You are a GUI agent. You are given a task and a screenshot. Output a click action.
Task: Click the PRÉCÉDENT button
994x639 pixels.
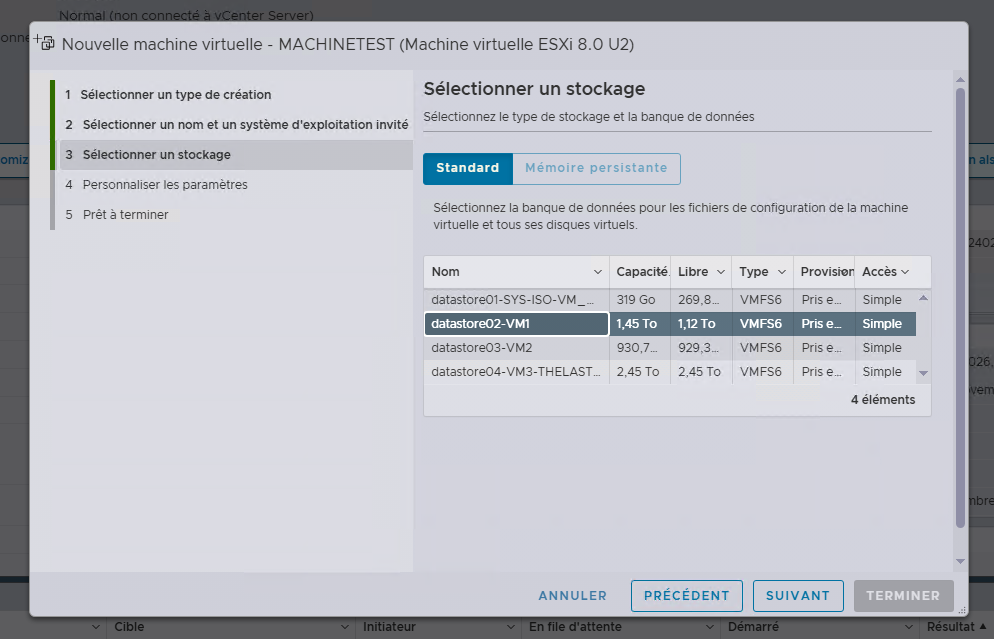tap(686, 595)
